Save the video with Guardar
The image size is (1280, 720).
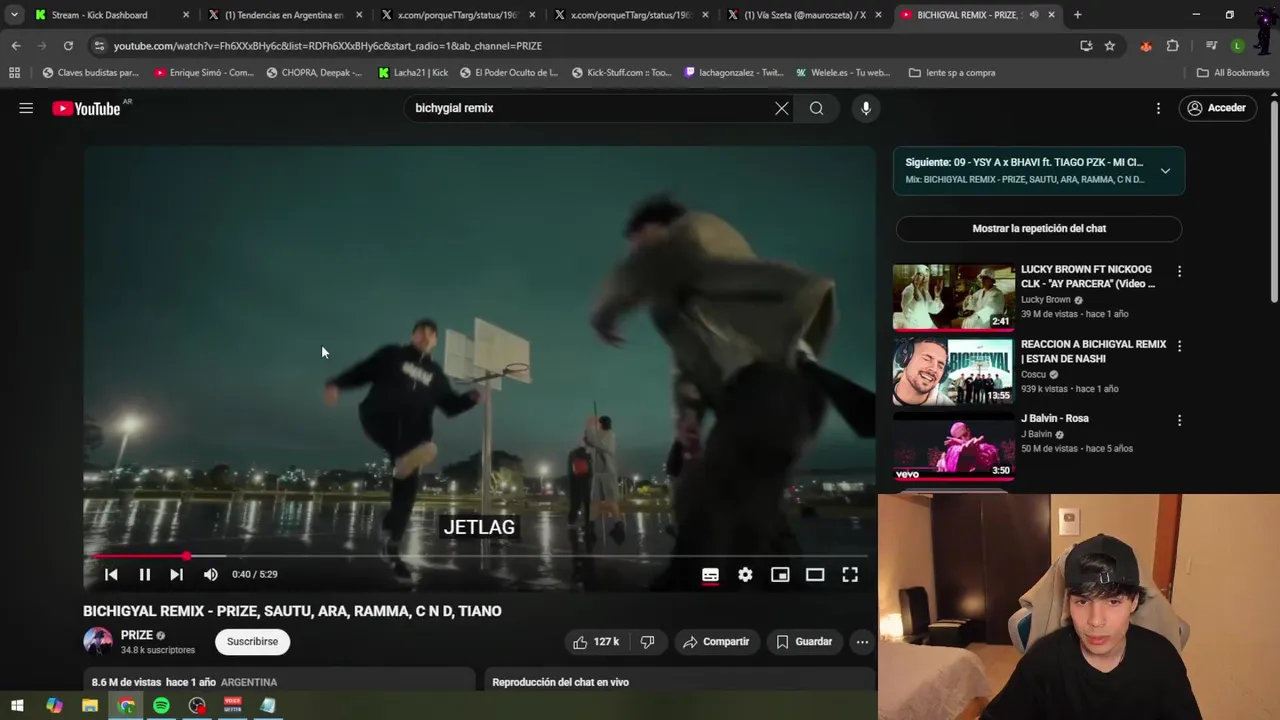(804, 642)
